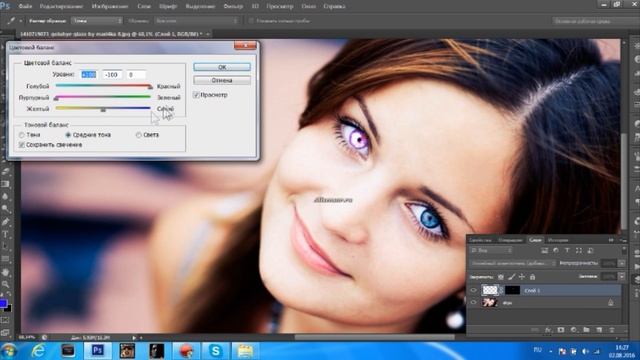Click the Cyan-Red slider handle

[x=150, y=87]
